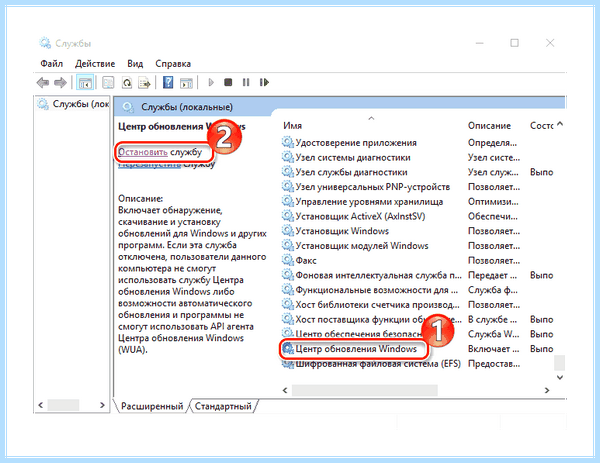Click the Перезапустить службу link
Image resolution: width=600 pixels, height=463 pixels.
pos(166,165)
